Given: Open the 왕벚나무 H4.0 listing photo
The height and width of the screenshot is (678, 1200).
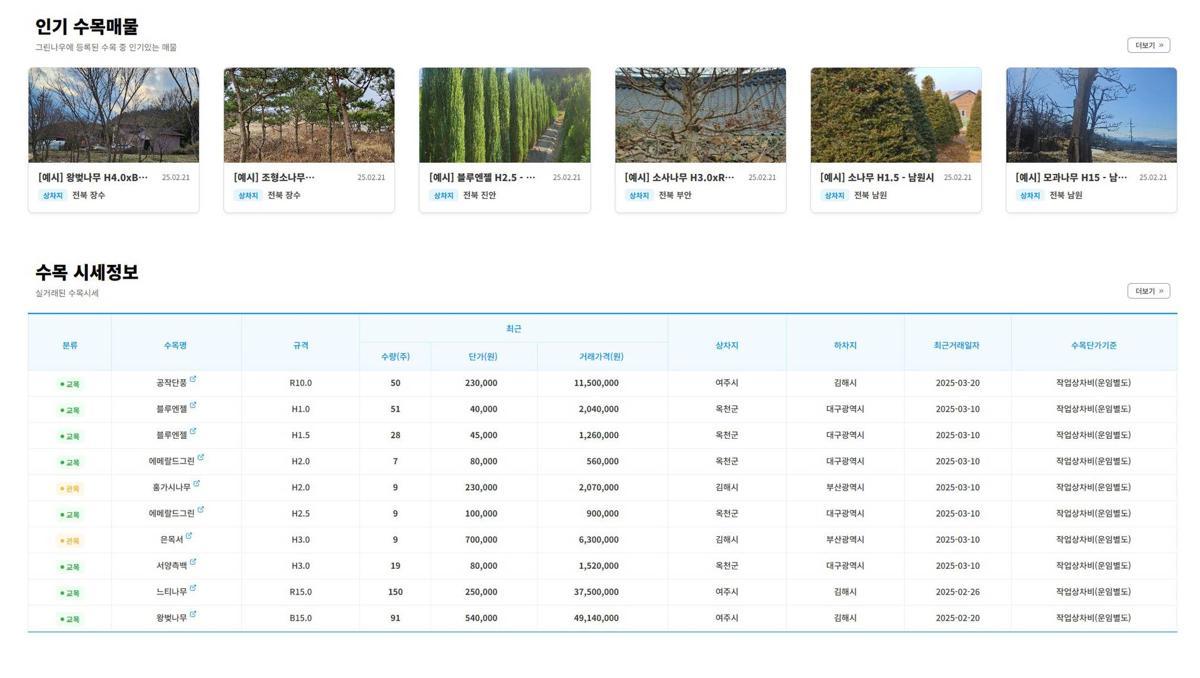Looking at the screenshot, I should coord(113,115).
